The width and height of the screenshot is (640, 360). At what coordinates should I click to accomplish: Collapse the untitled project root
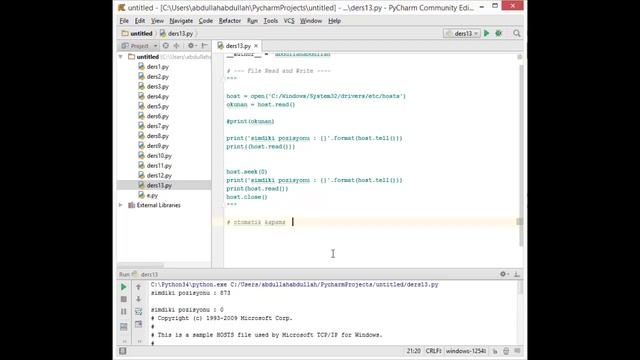[121, 57]
